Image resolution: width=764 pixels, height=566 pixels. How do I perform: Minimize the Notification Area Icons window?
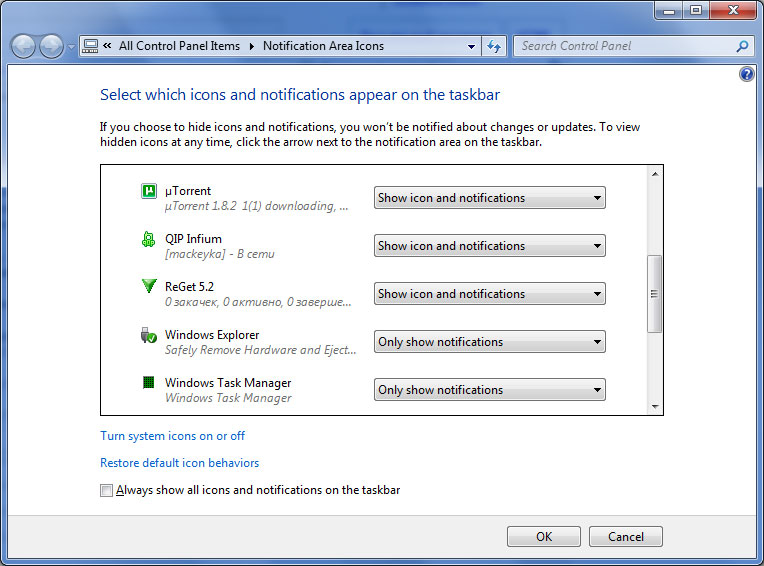coord(669,10)
